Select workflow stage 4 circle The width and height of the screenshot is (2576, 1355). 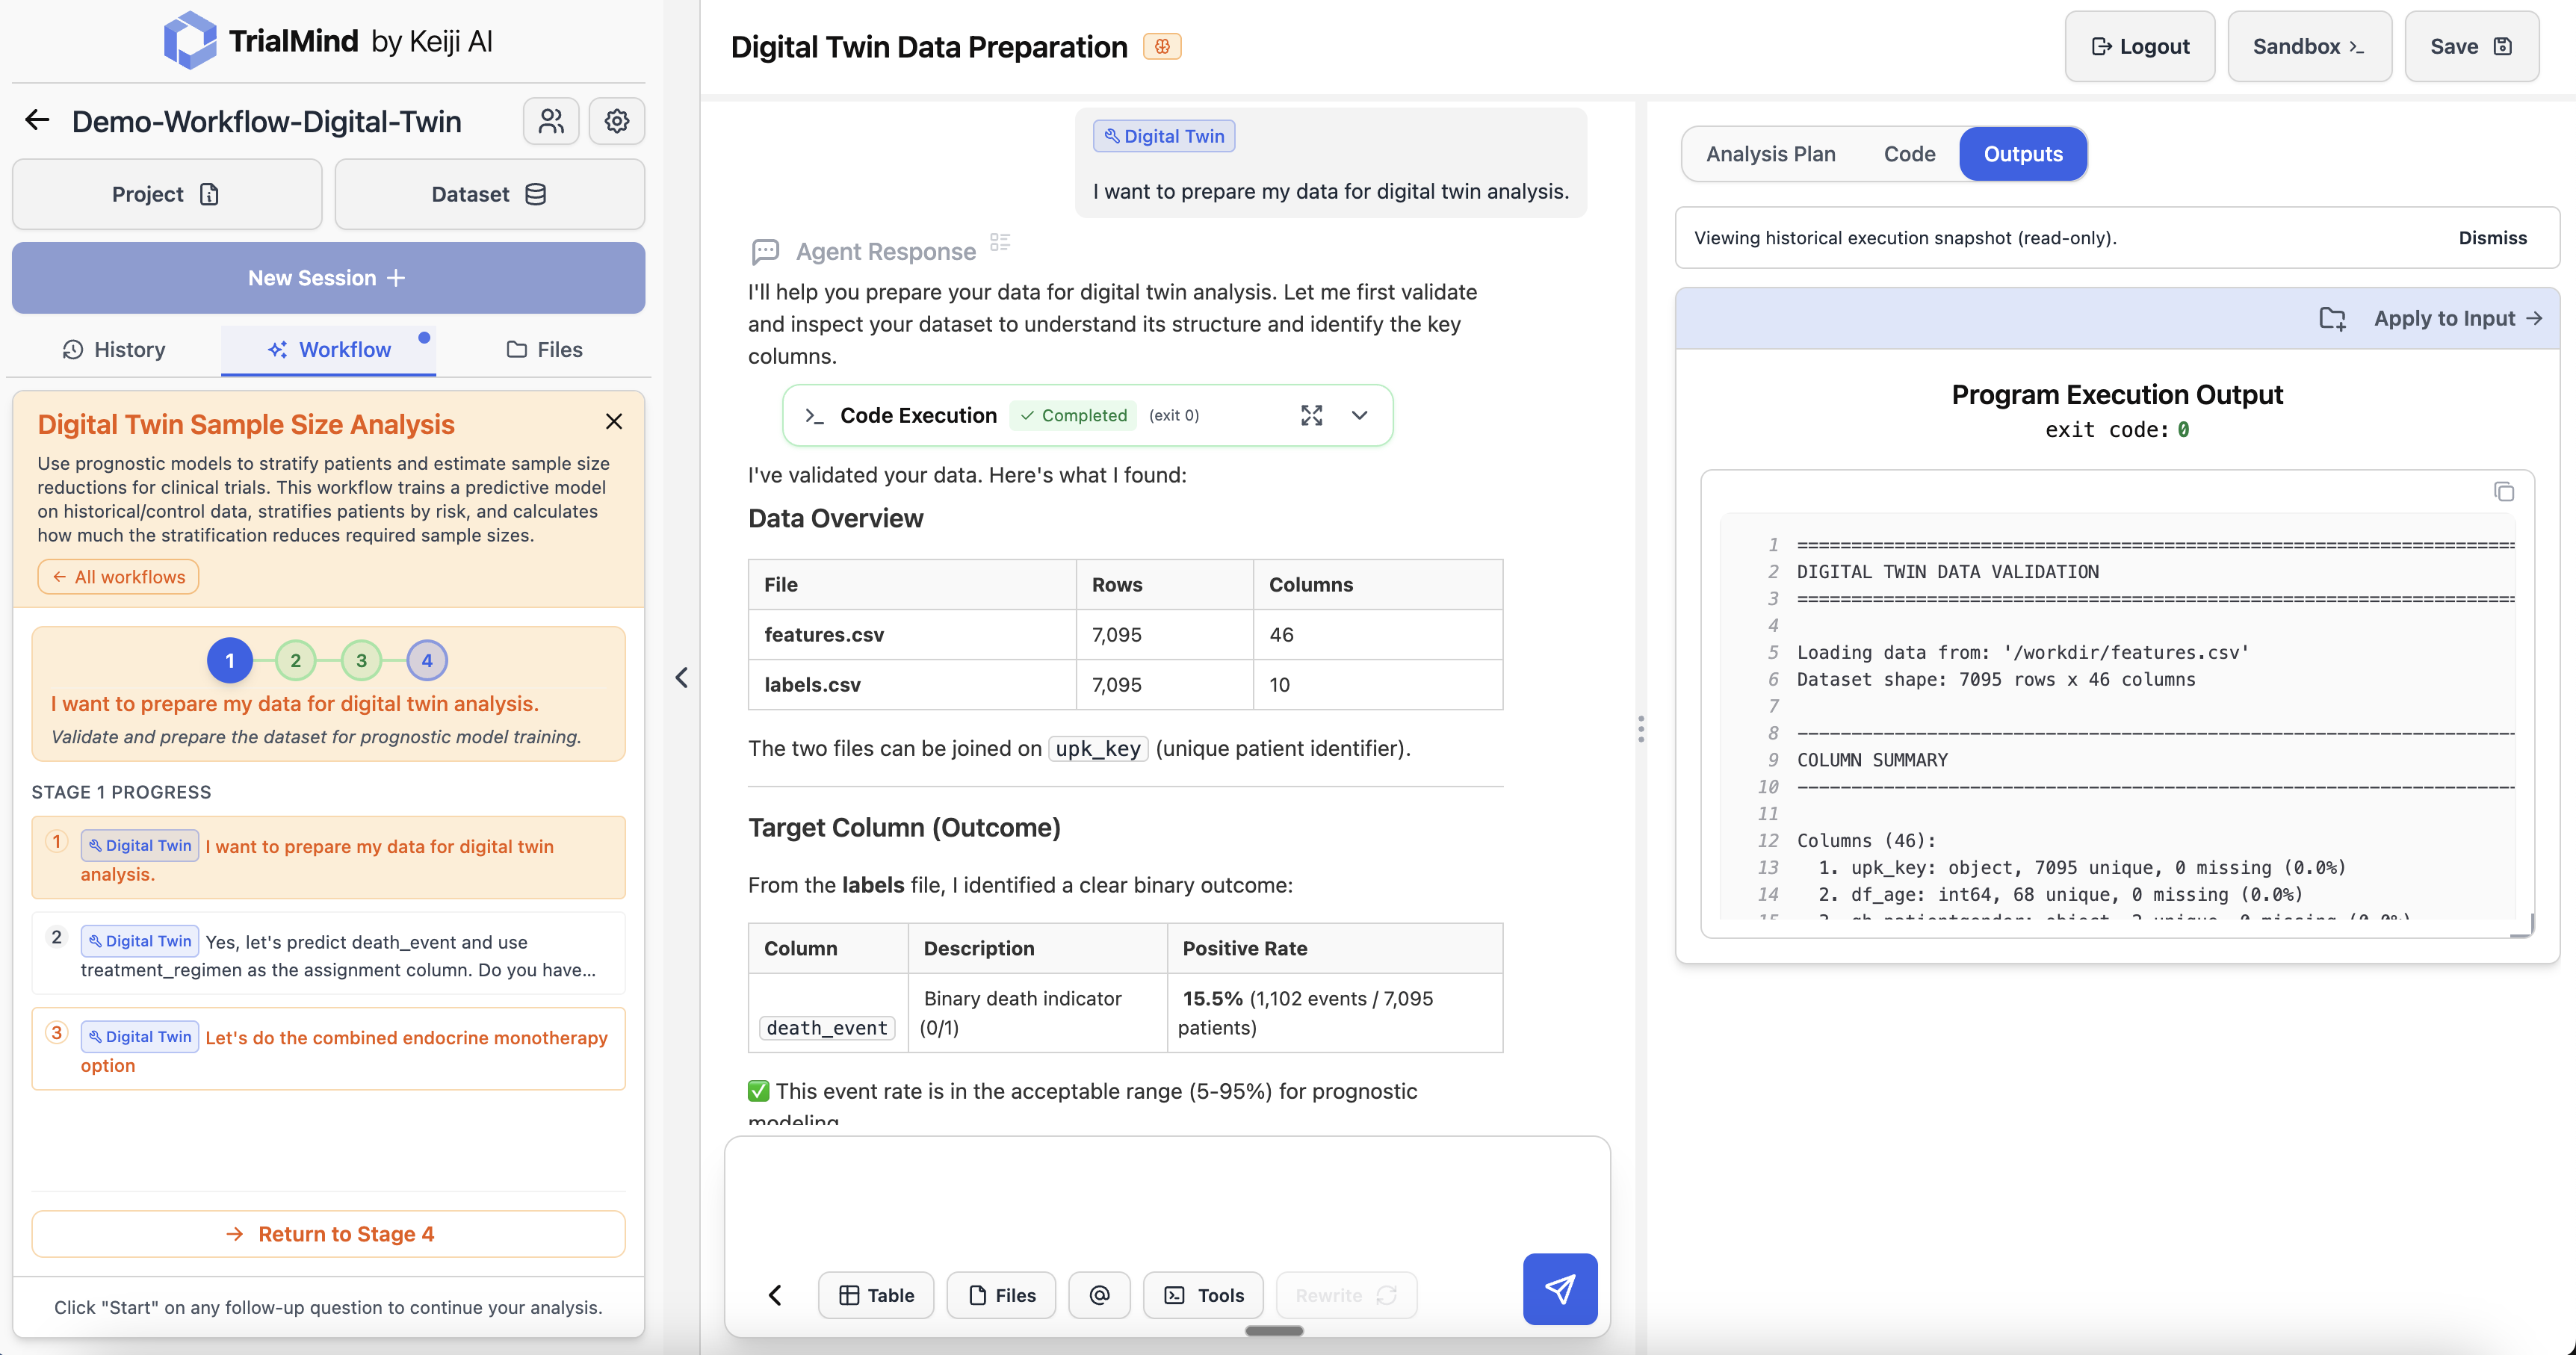tap(427, 660)
